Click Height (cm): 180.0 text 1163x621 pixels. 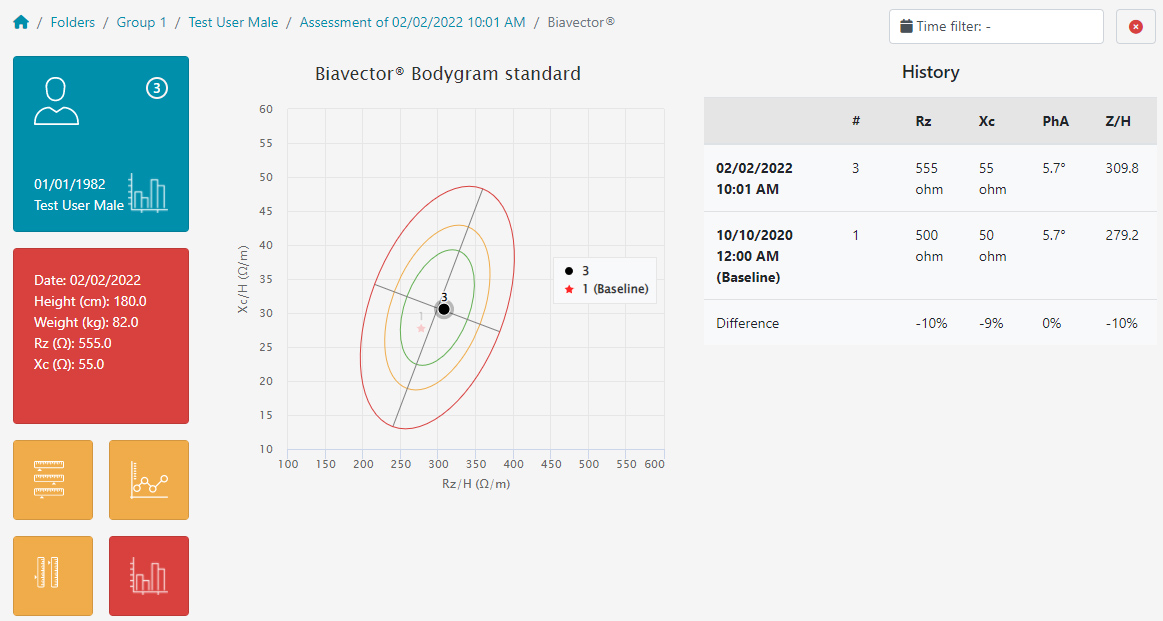[x=90, y=301]
